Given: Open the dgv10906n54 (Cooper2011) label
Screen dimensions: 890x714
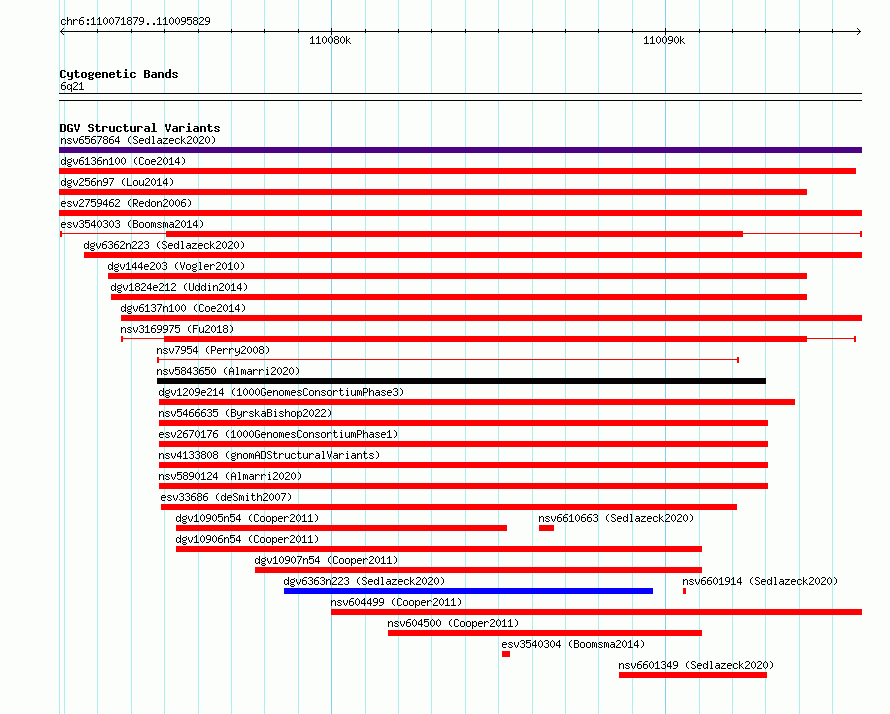Looking at the screenshot, I should [247, 539].
